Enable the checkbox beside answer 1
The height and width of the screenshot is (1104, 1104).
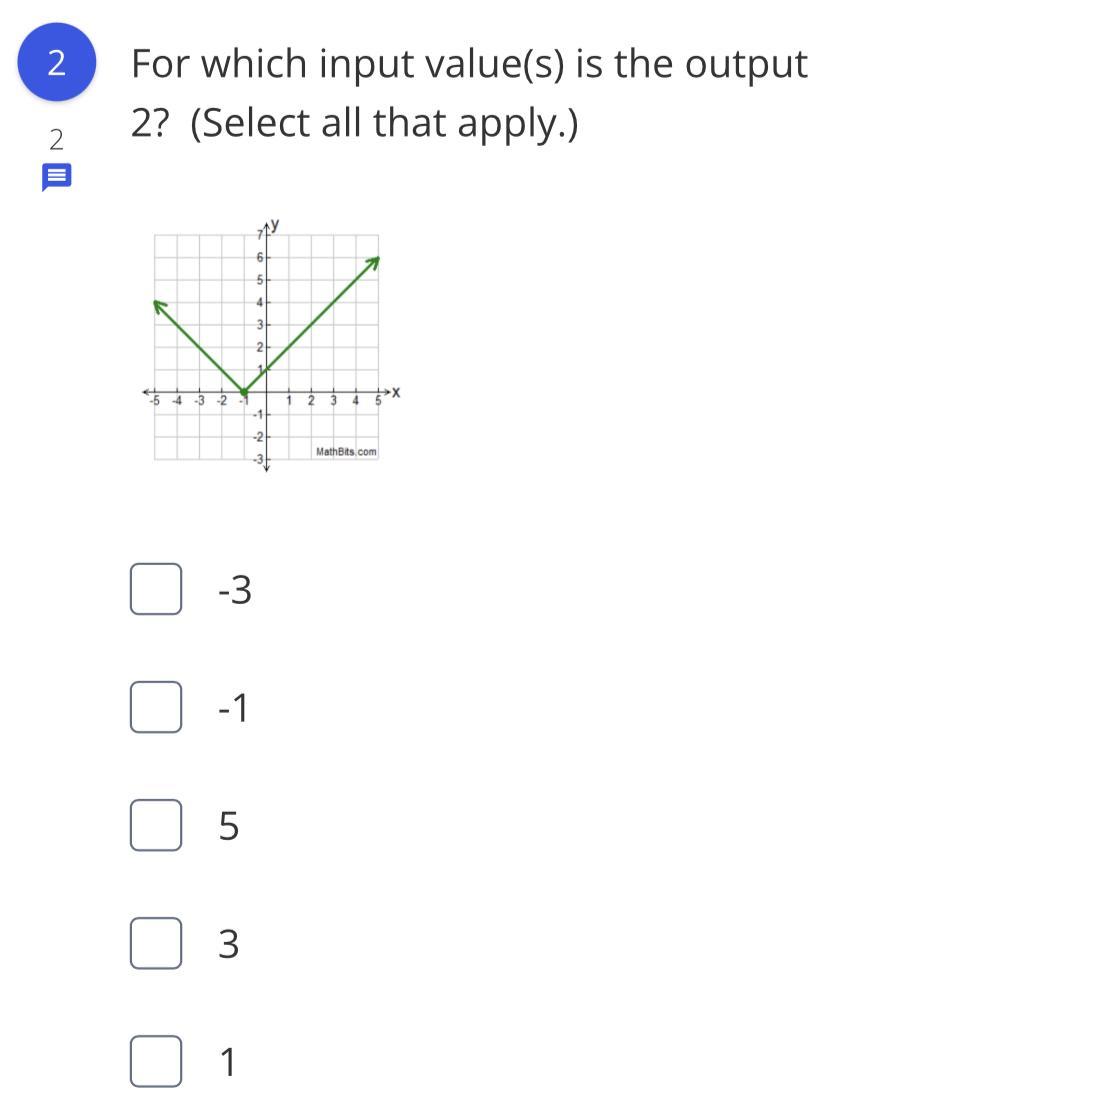156,1061
